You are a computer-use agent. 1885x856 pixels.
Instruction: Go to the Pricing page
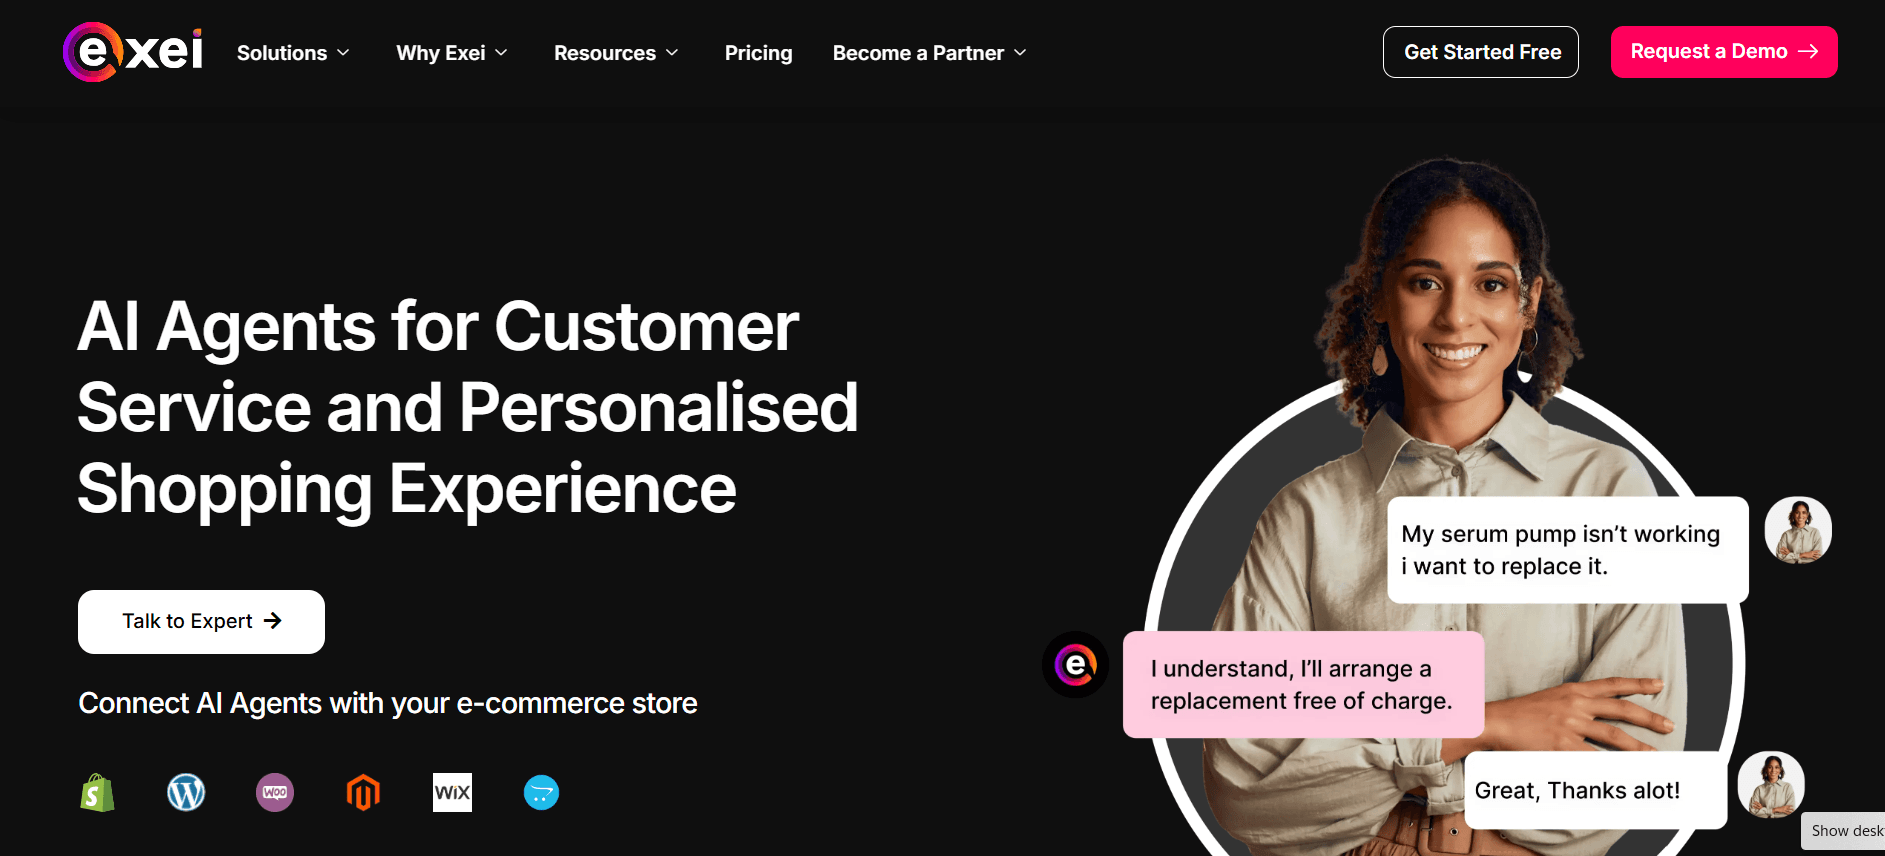tap(758, 53)
